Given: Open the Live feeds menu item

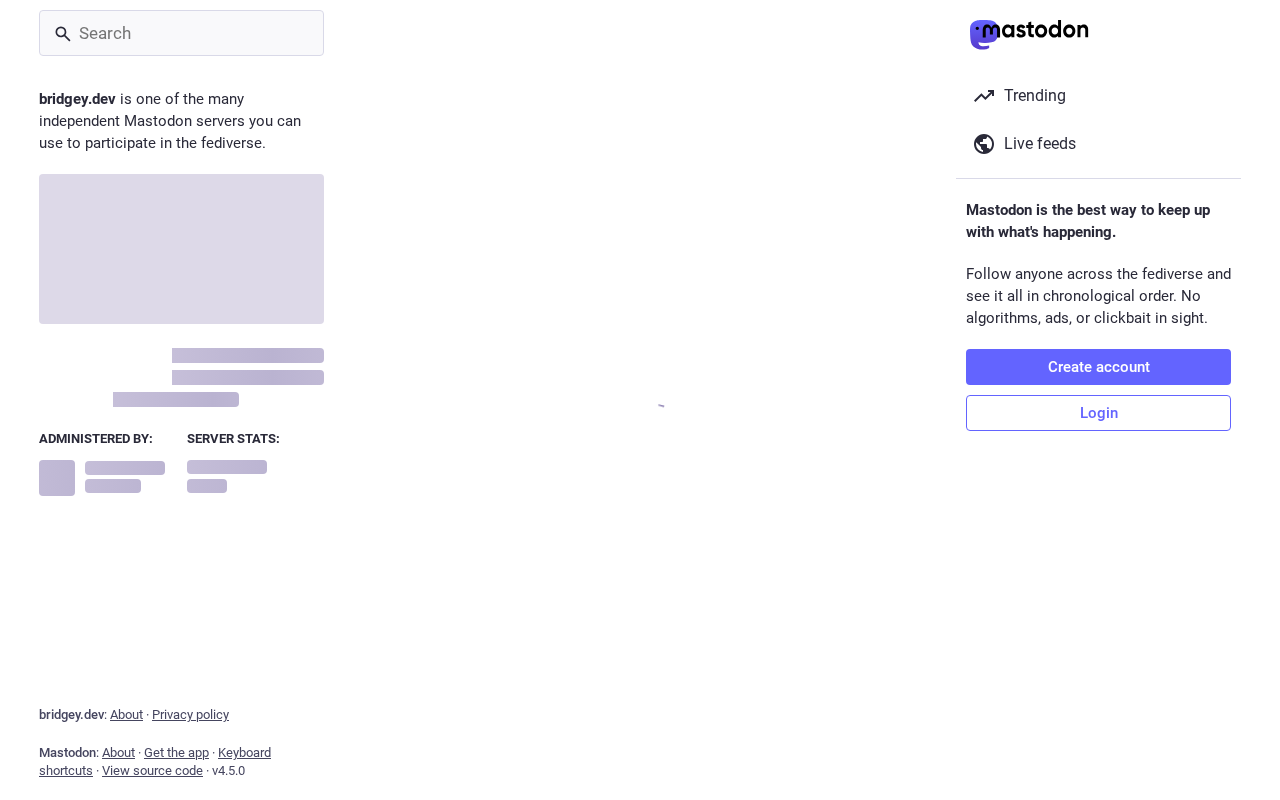Looking at the screenshot, I should click(x=1039, y=144).
